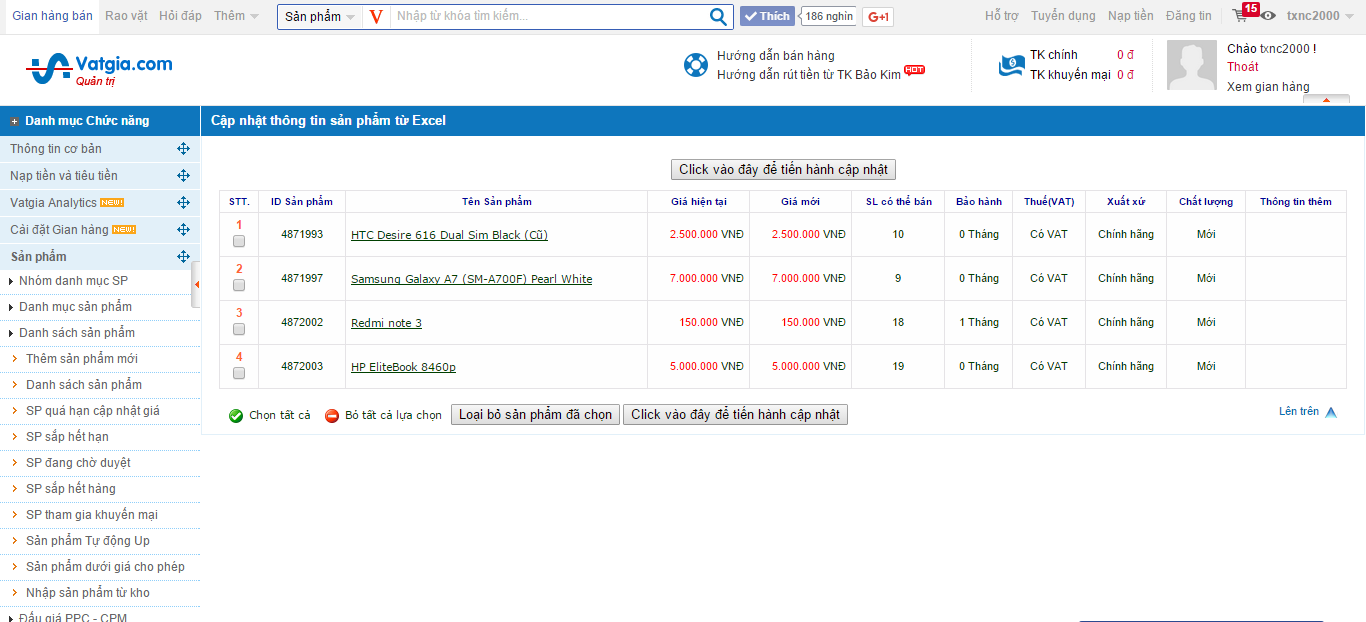Open the Sản phẩm search category dropdown
1366x622 pixels.
pos(319,16)
